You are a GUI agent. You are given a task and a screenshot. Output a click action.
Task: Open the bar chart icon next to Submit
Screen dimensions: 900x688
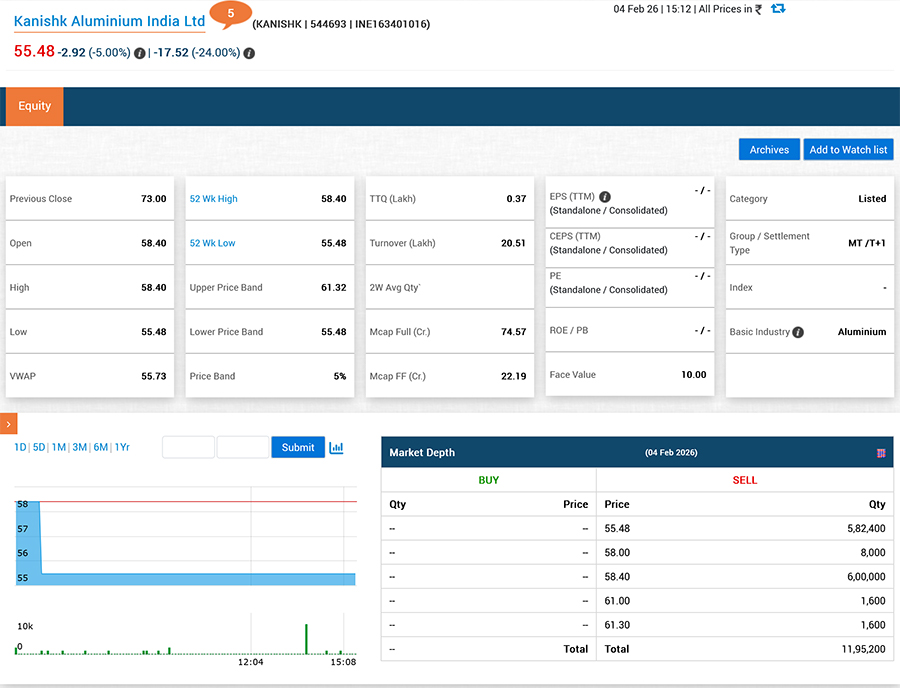(336, 447)
